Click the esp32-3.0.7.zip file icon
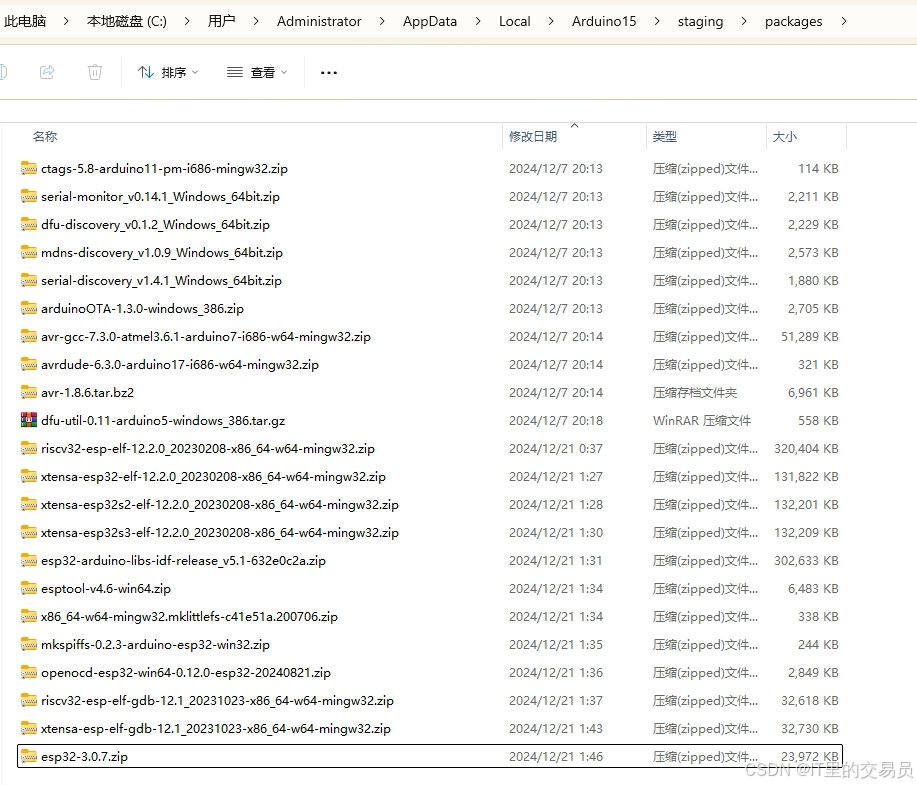Image resolution: width=917 pixels, height=785 pixels. pos(29,756)
